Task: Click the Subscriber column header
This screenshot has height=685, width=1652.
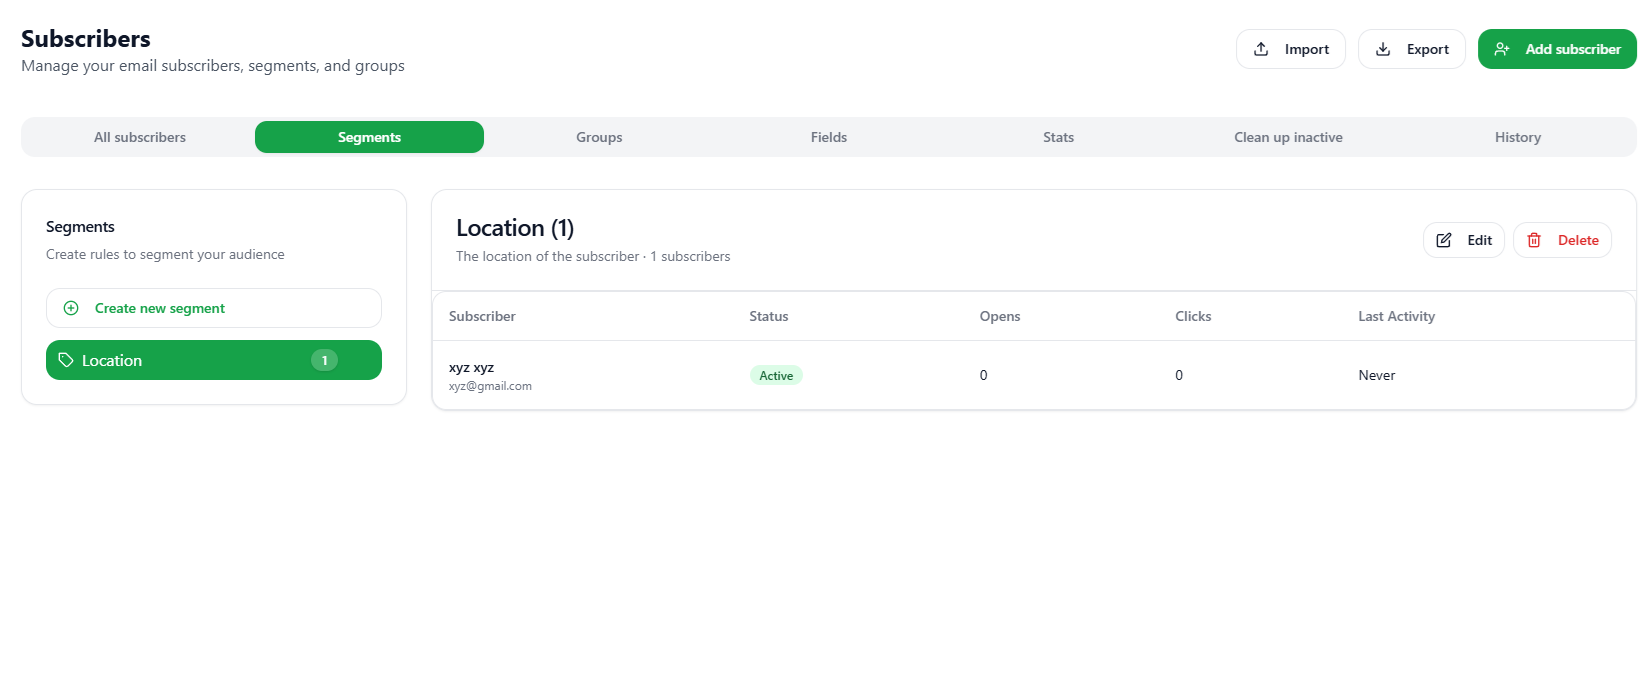Action: (482, 316)
